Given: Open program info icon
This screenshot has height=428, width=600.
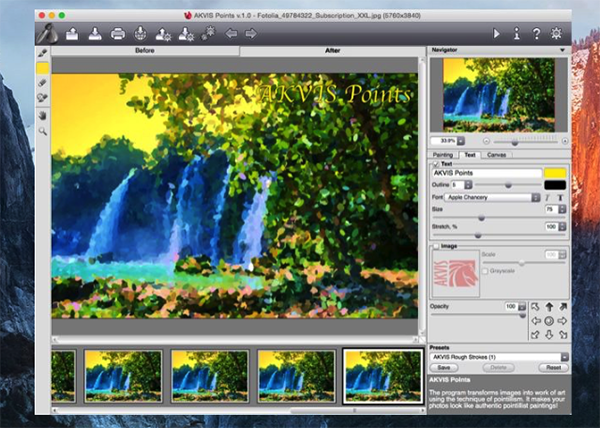Looking at the screenshot, I should tap(517, 34).
